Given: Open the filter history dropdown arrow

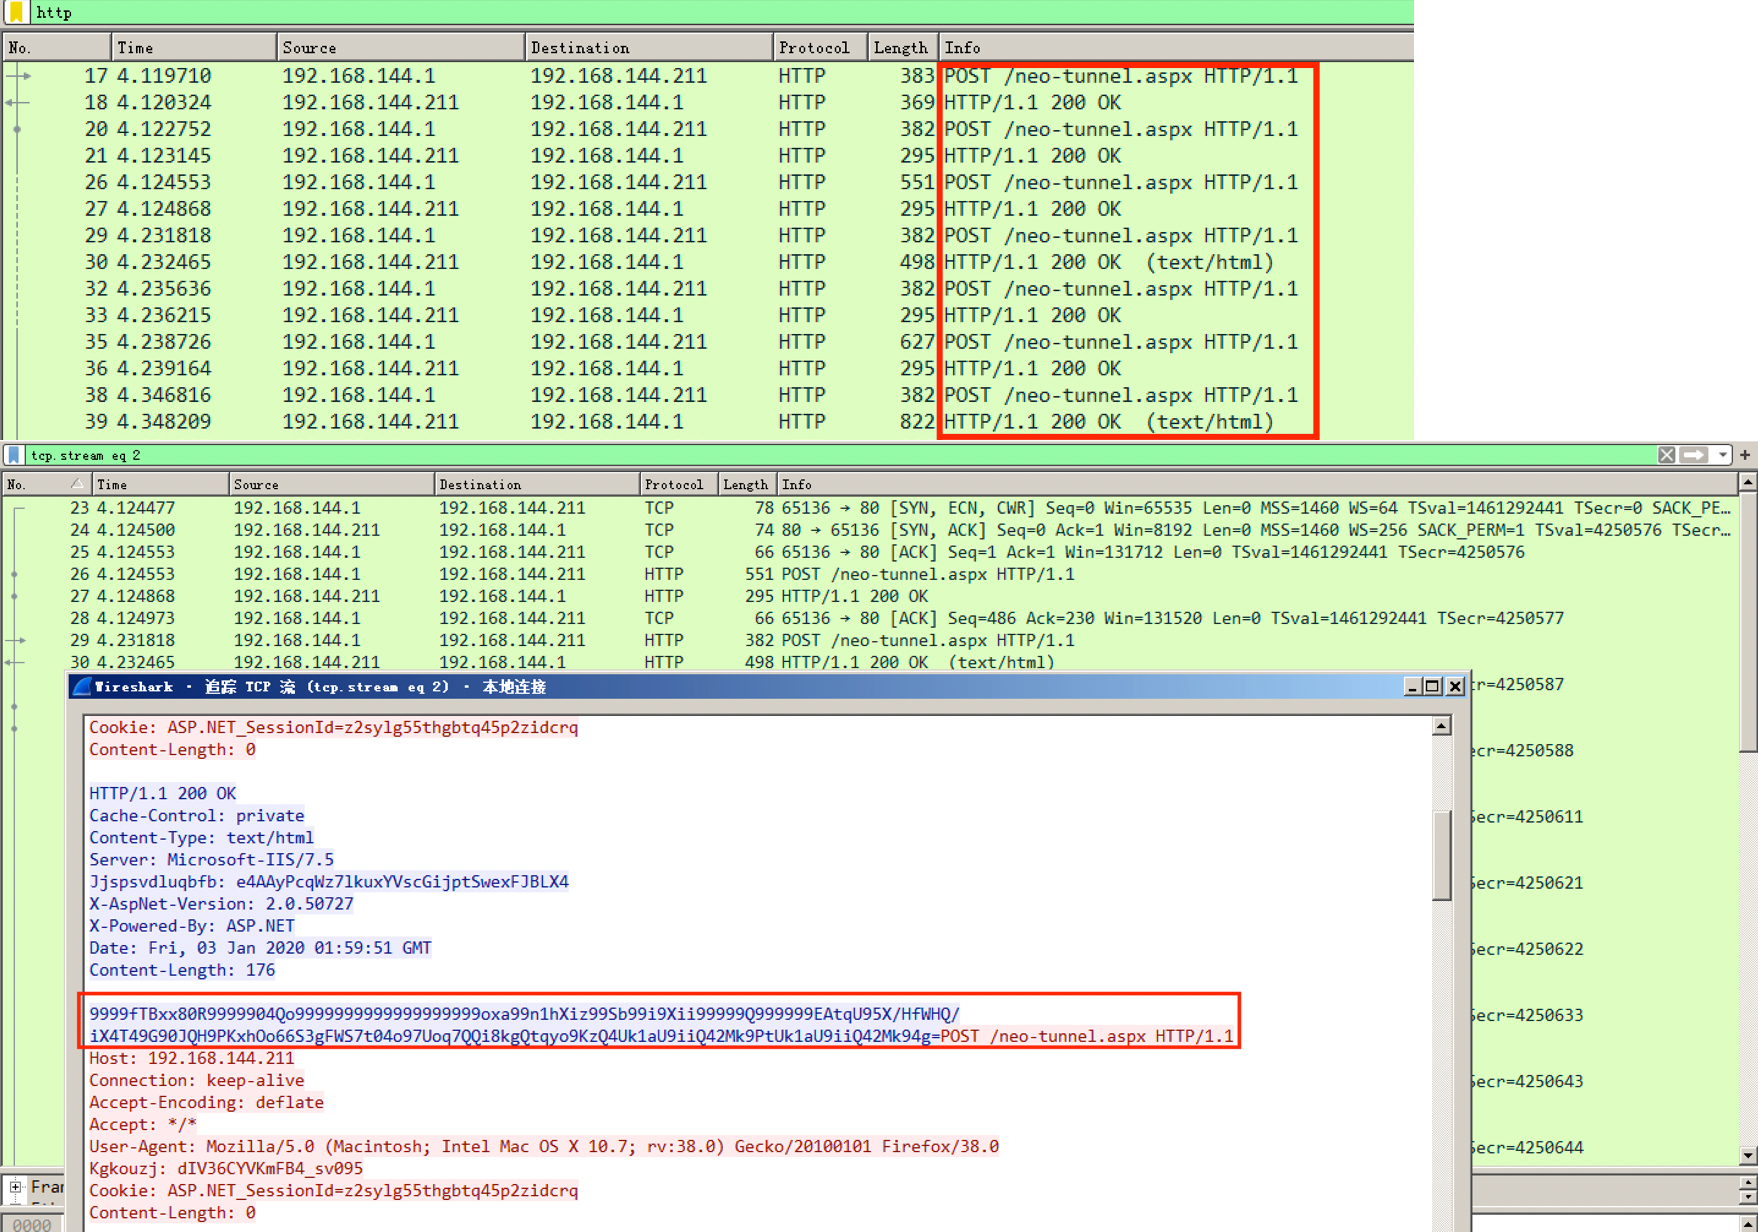Looking at the screenshot, I should click(1722, 455).
